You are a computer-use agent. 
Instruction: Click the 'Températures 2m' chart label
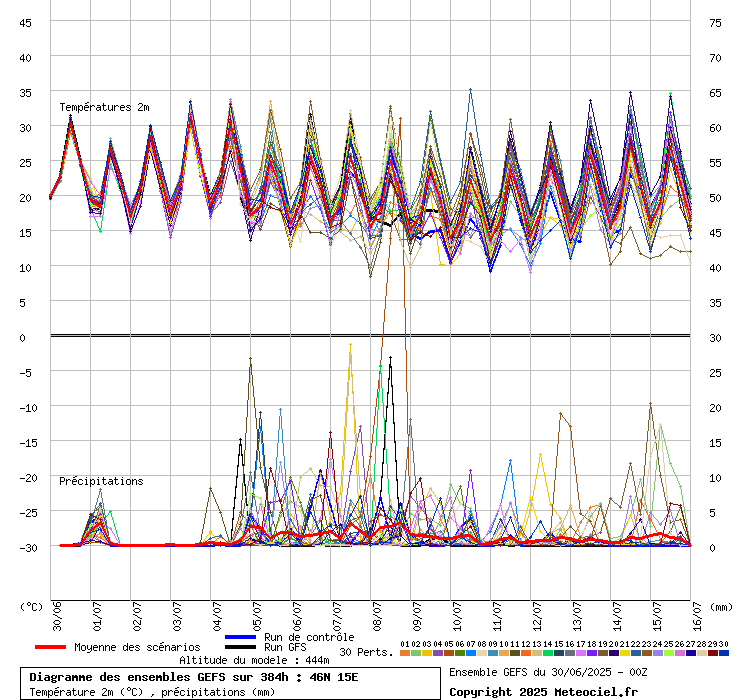(104, 107)
